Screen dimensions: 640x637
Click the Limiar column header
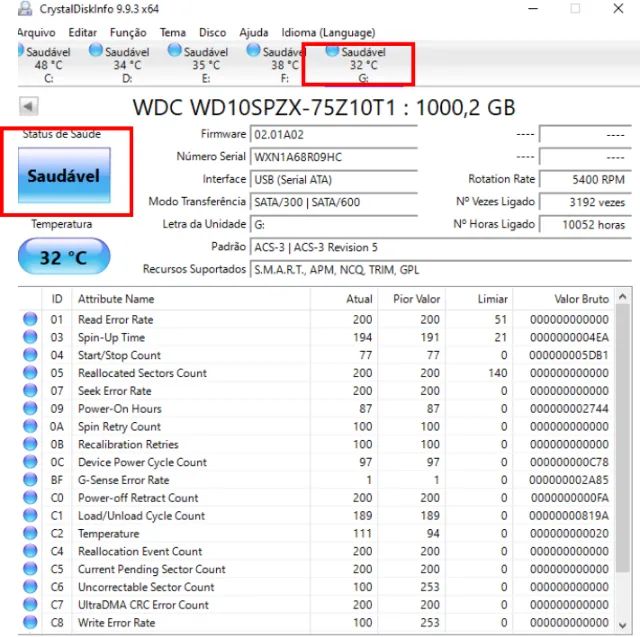(x=479, y=298)
